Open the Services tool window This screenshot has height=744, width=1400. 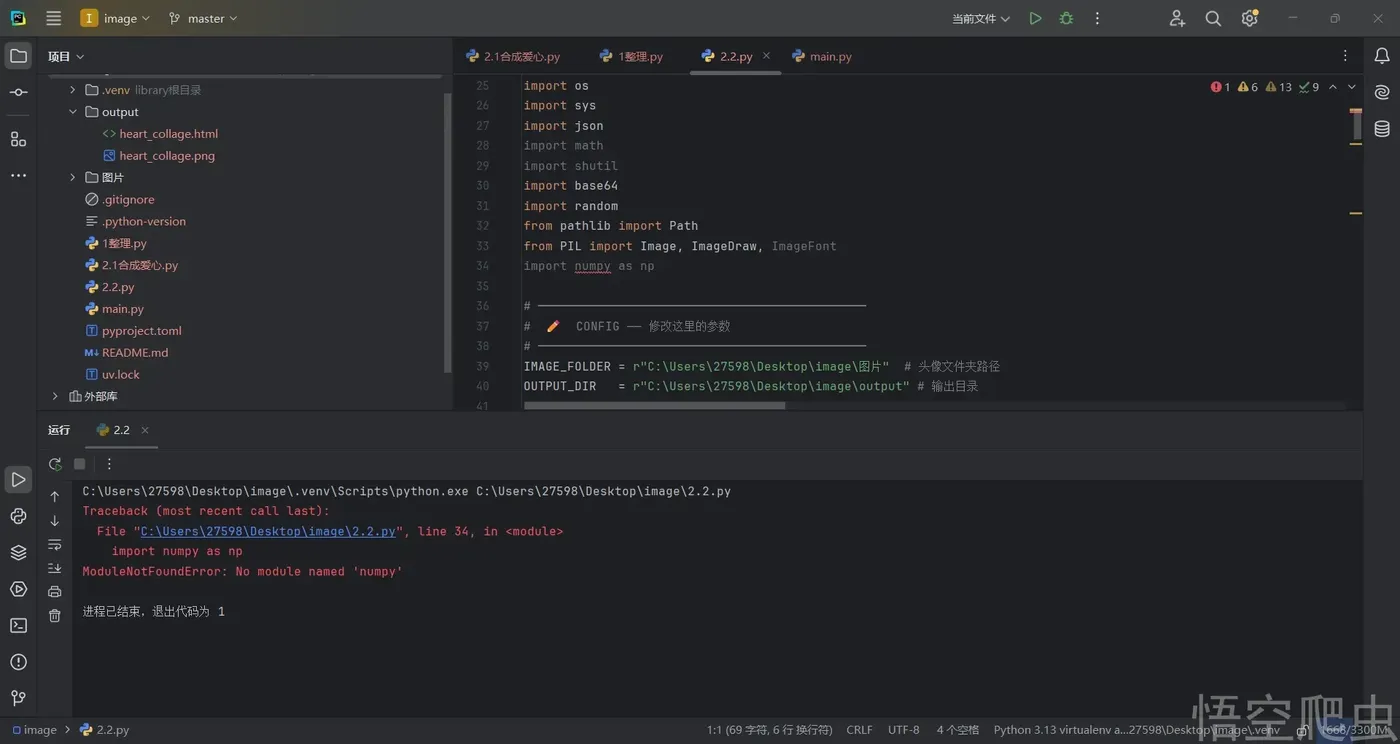coord(18,589)
